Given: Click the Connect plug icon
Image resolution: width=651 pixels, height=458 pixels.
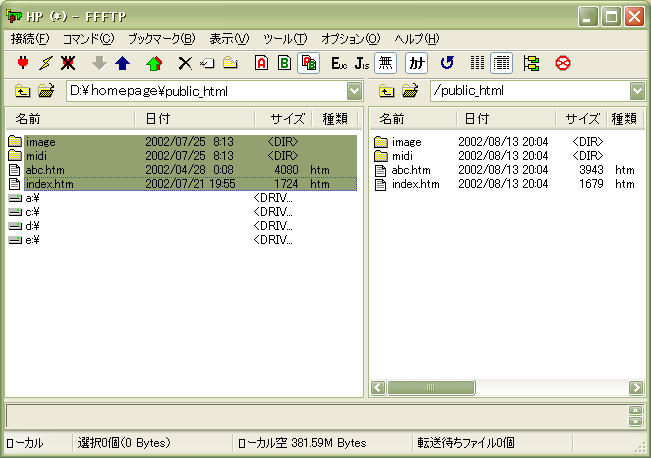Looking at the screenshot, I should 23,63.
